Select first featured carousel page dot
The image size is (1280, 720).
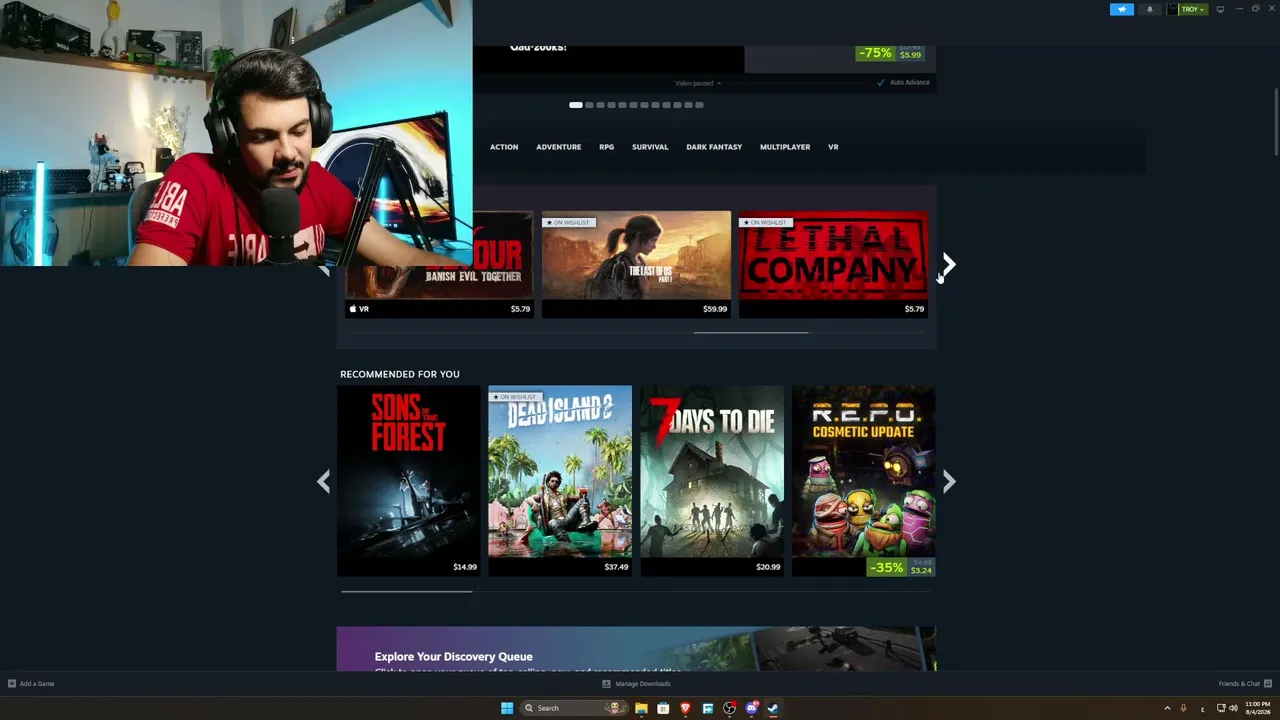coord(576,105)
